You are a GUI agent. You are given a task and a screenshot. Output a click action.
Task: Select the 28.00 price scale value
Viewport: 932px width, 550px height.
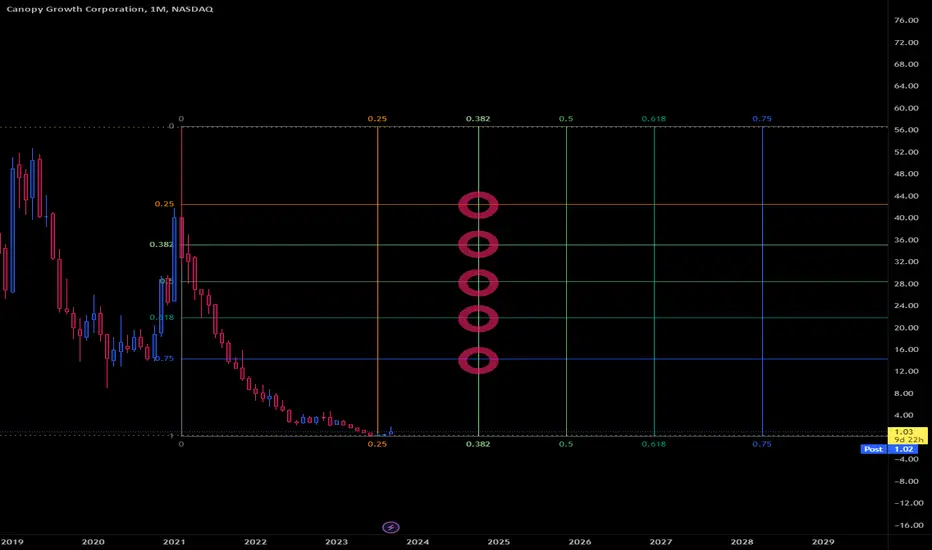tap(906, 284)
